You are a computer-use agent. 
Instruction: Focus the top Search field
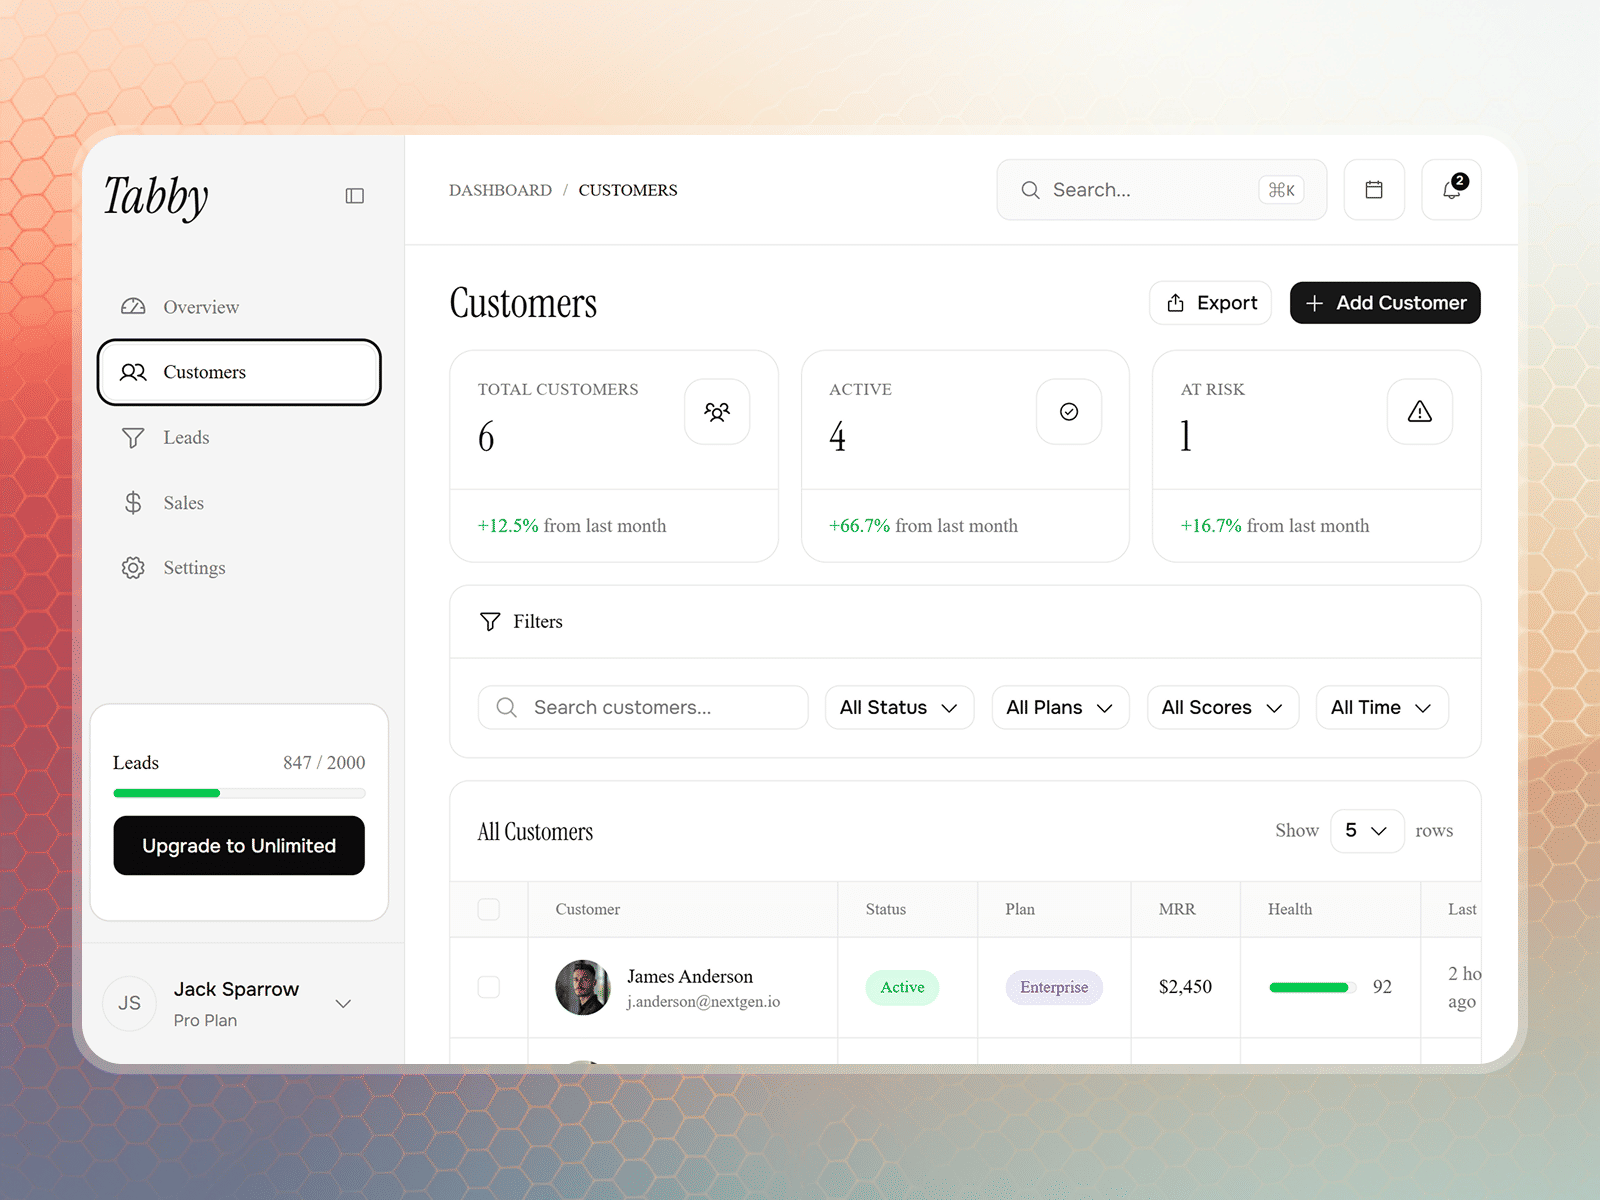click(x=1162, y=190)
